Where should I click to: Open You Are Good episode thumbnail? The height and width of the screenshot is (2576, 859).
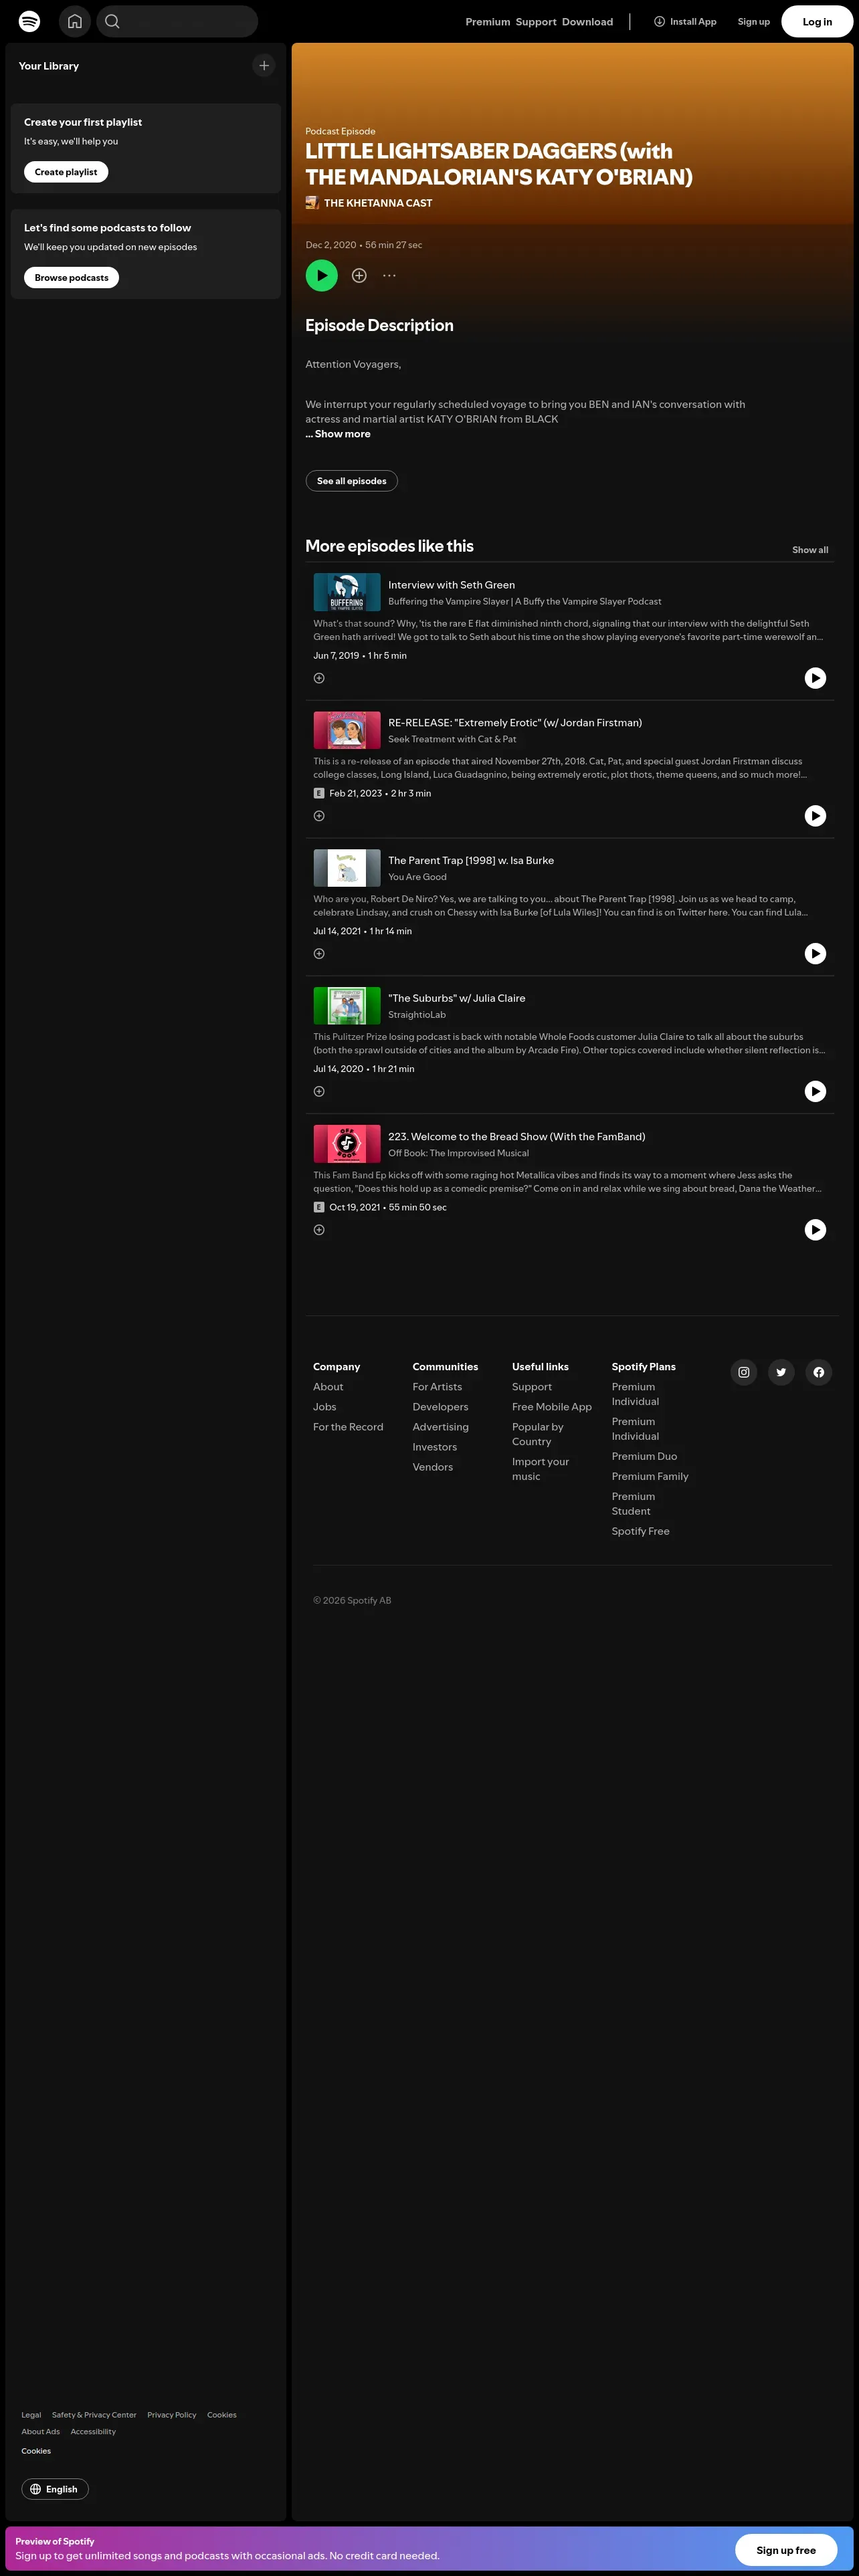tap(347, 868)
